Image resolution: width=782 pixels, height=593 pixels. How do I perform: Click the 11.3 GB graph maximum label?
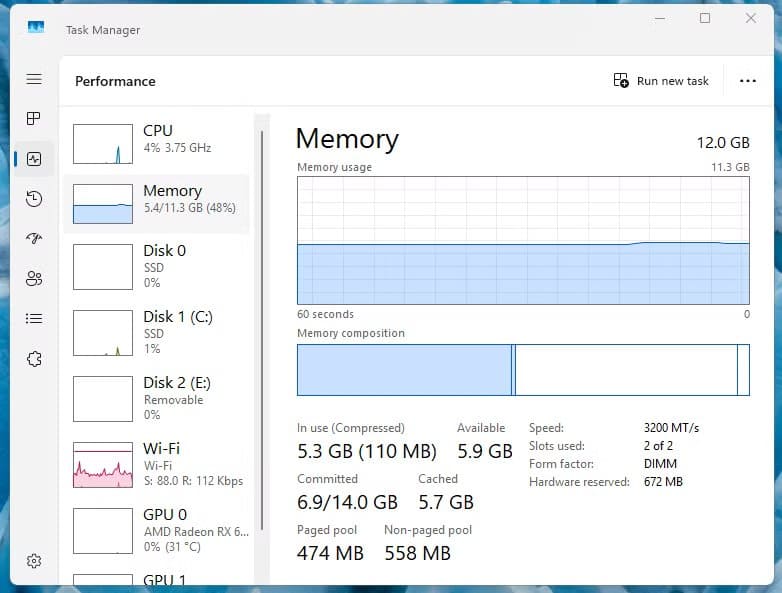730,167
